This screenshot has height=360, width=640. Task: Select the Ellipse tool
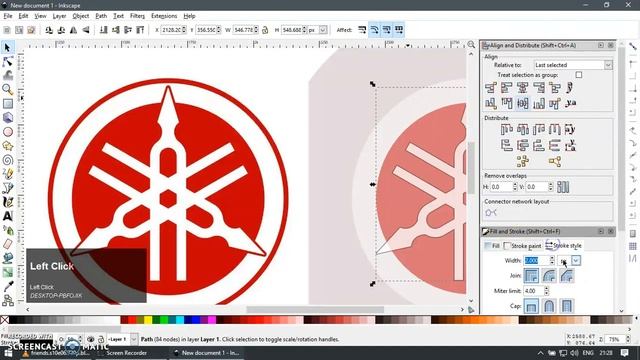coord(7,132)
